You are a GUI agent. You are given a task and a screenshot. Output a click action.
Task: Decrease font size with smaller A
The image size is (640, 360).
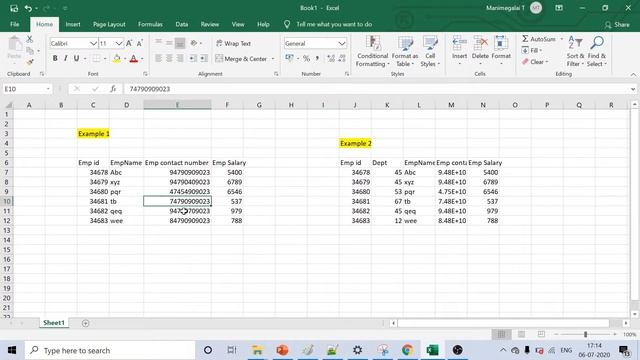140,43
